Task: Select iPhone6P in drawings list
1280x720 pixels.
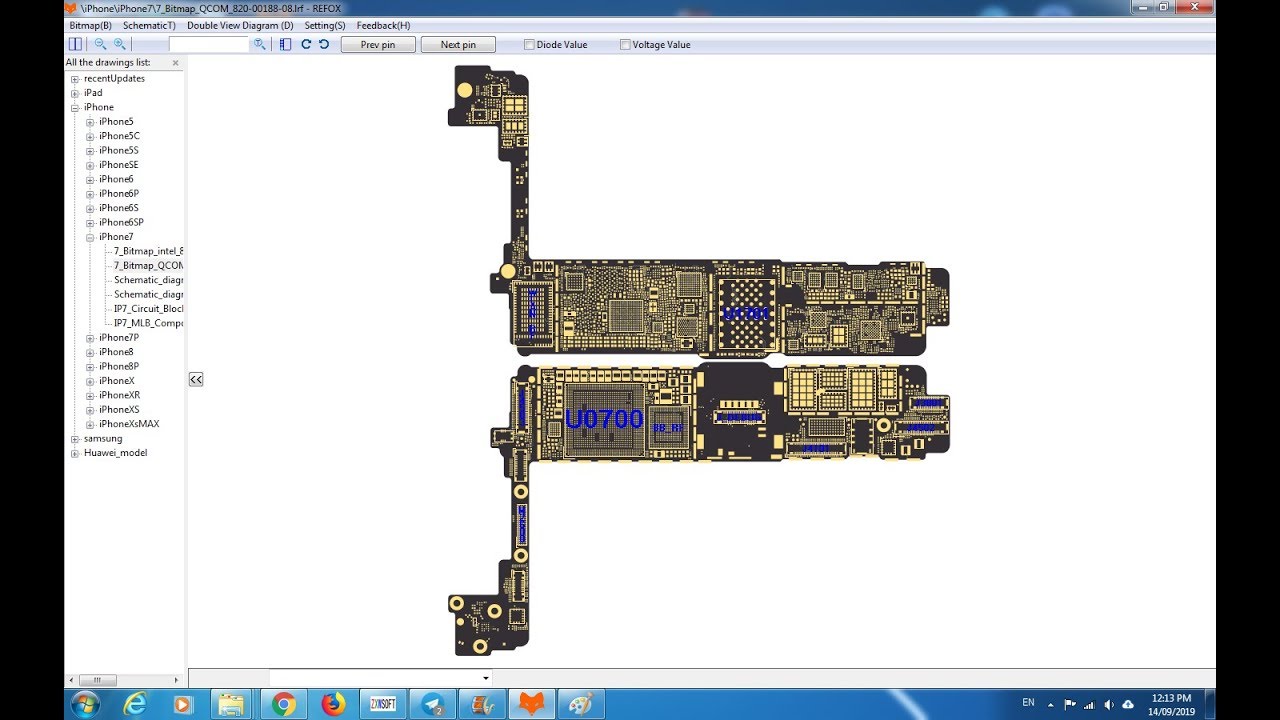Action: click(118, 194)
